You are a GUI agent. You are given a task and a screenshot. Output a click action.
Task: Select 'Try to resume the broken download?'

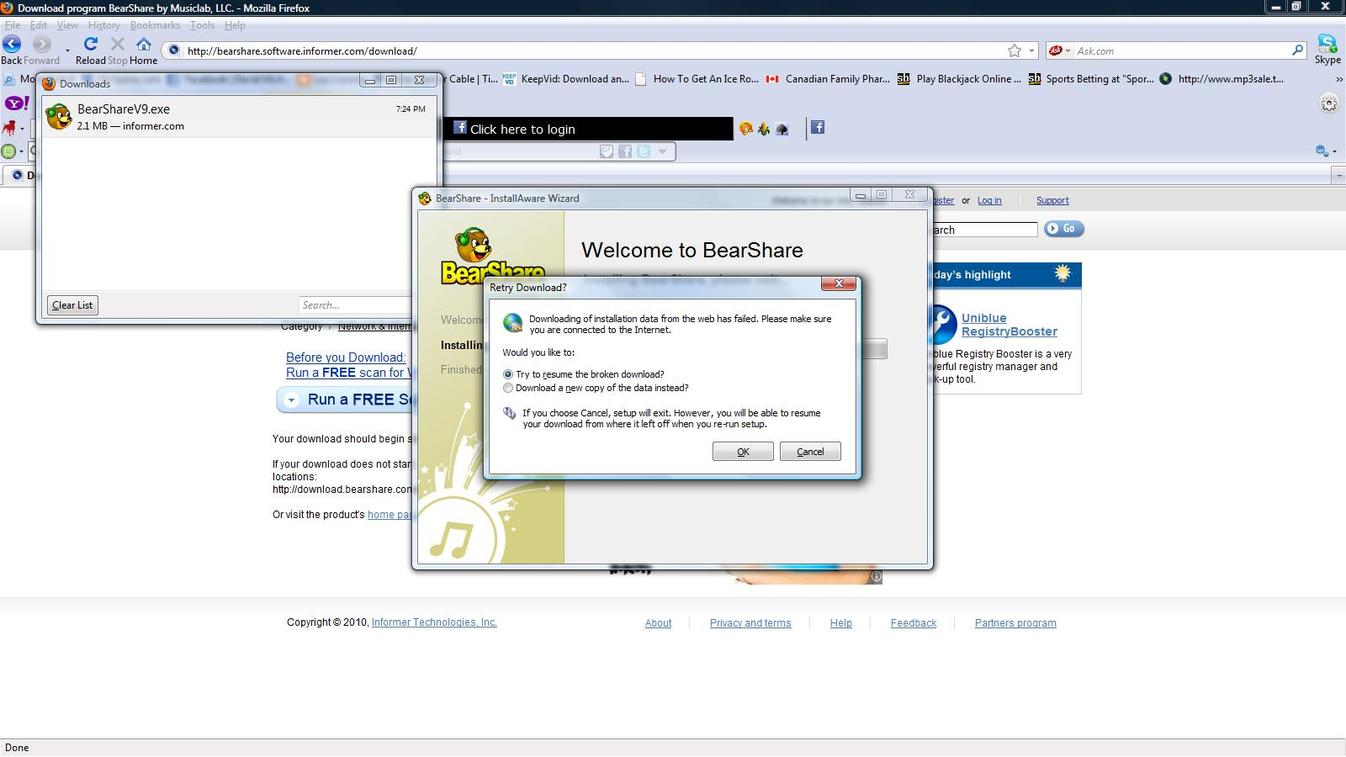[583, 374]
